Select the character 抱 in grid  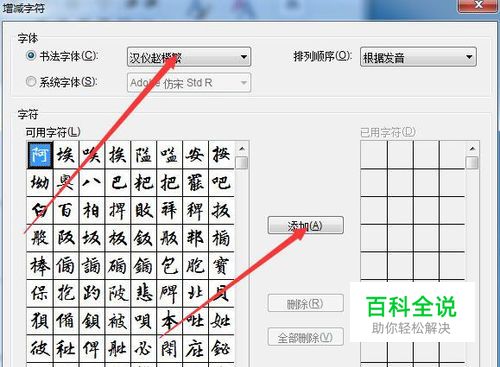(66, 293)
